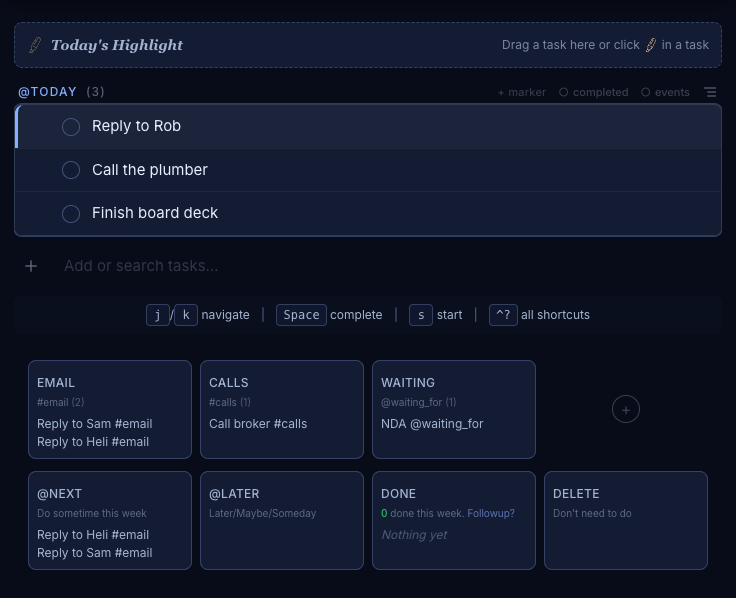Image resolution: width=736 pixels, height=598 pixels.
Task: Open all shortcuts via the ^? key
Action: pos(503,315)
